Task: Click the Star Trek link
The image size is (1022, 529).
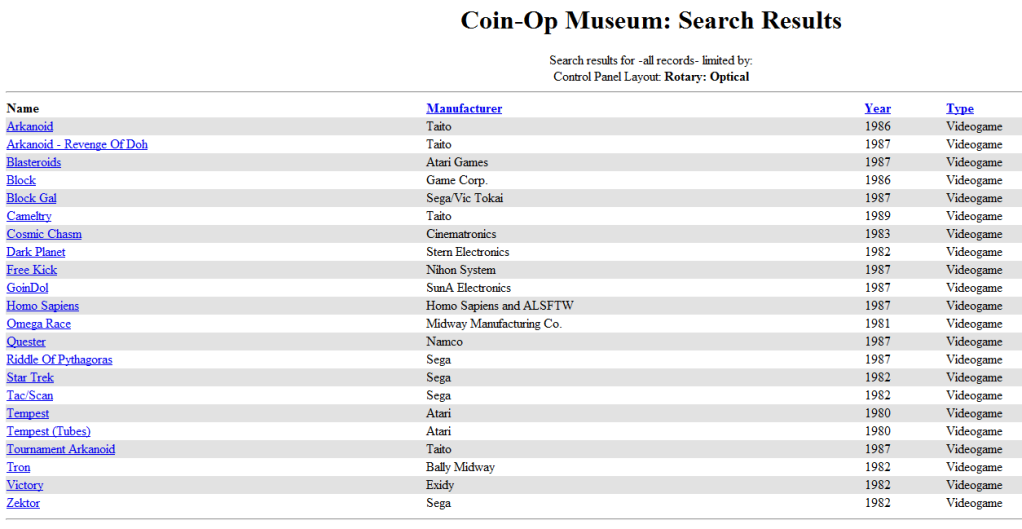Action: click(30, 379)
